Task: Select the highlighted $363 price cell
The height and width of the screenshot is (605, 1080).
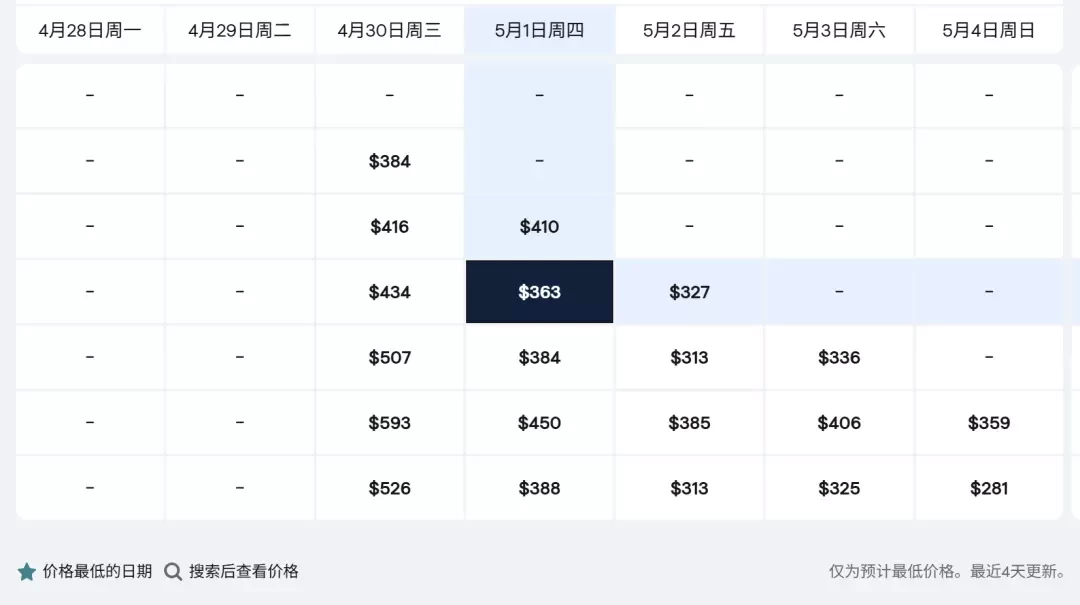Action: [539, 291]
